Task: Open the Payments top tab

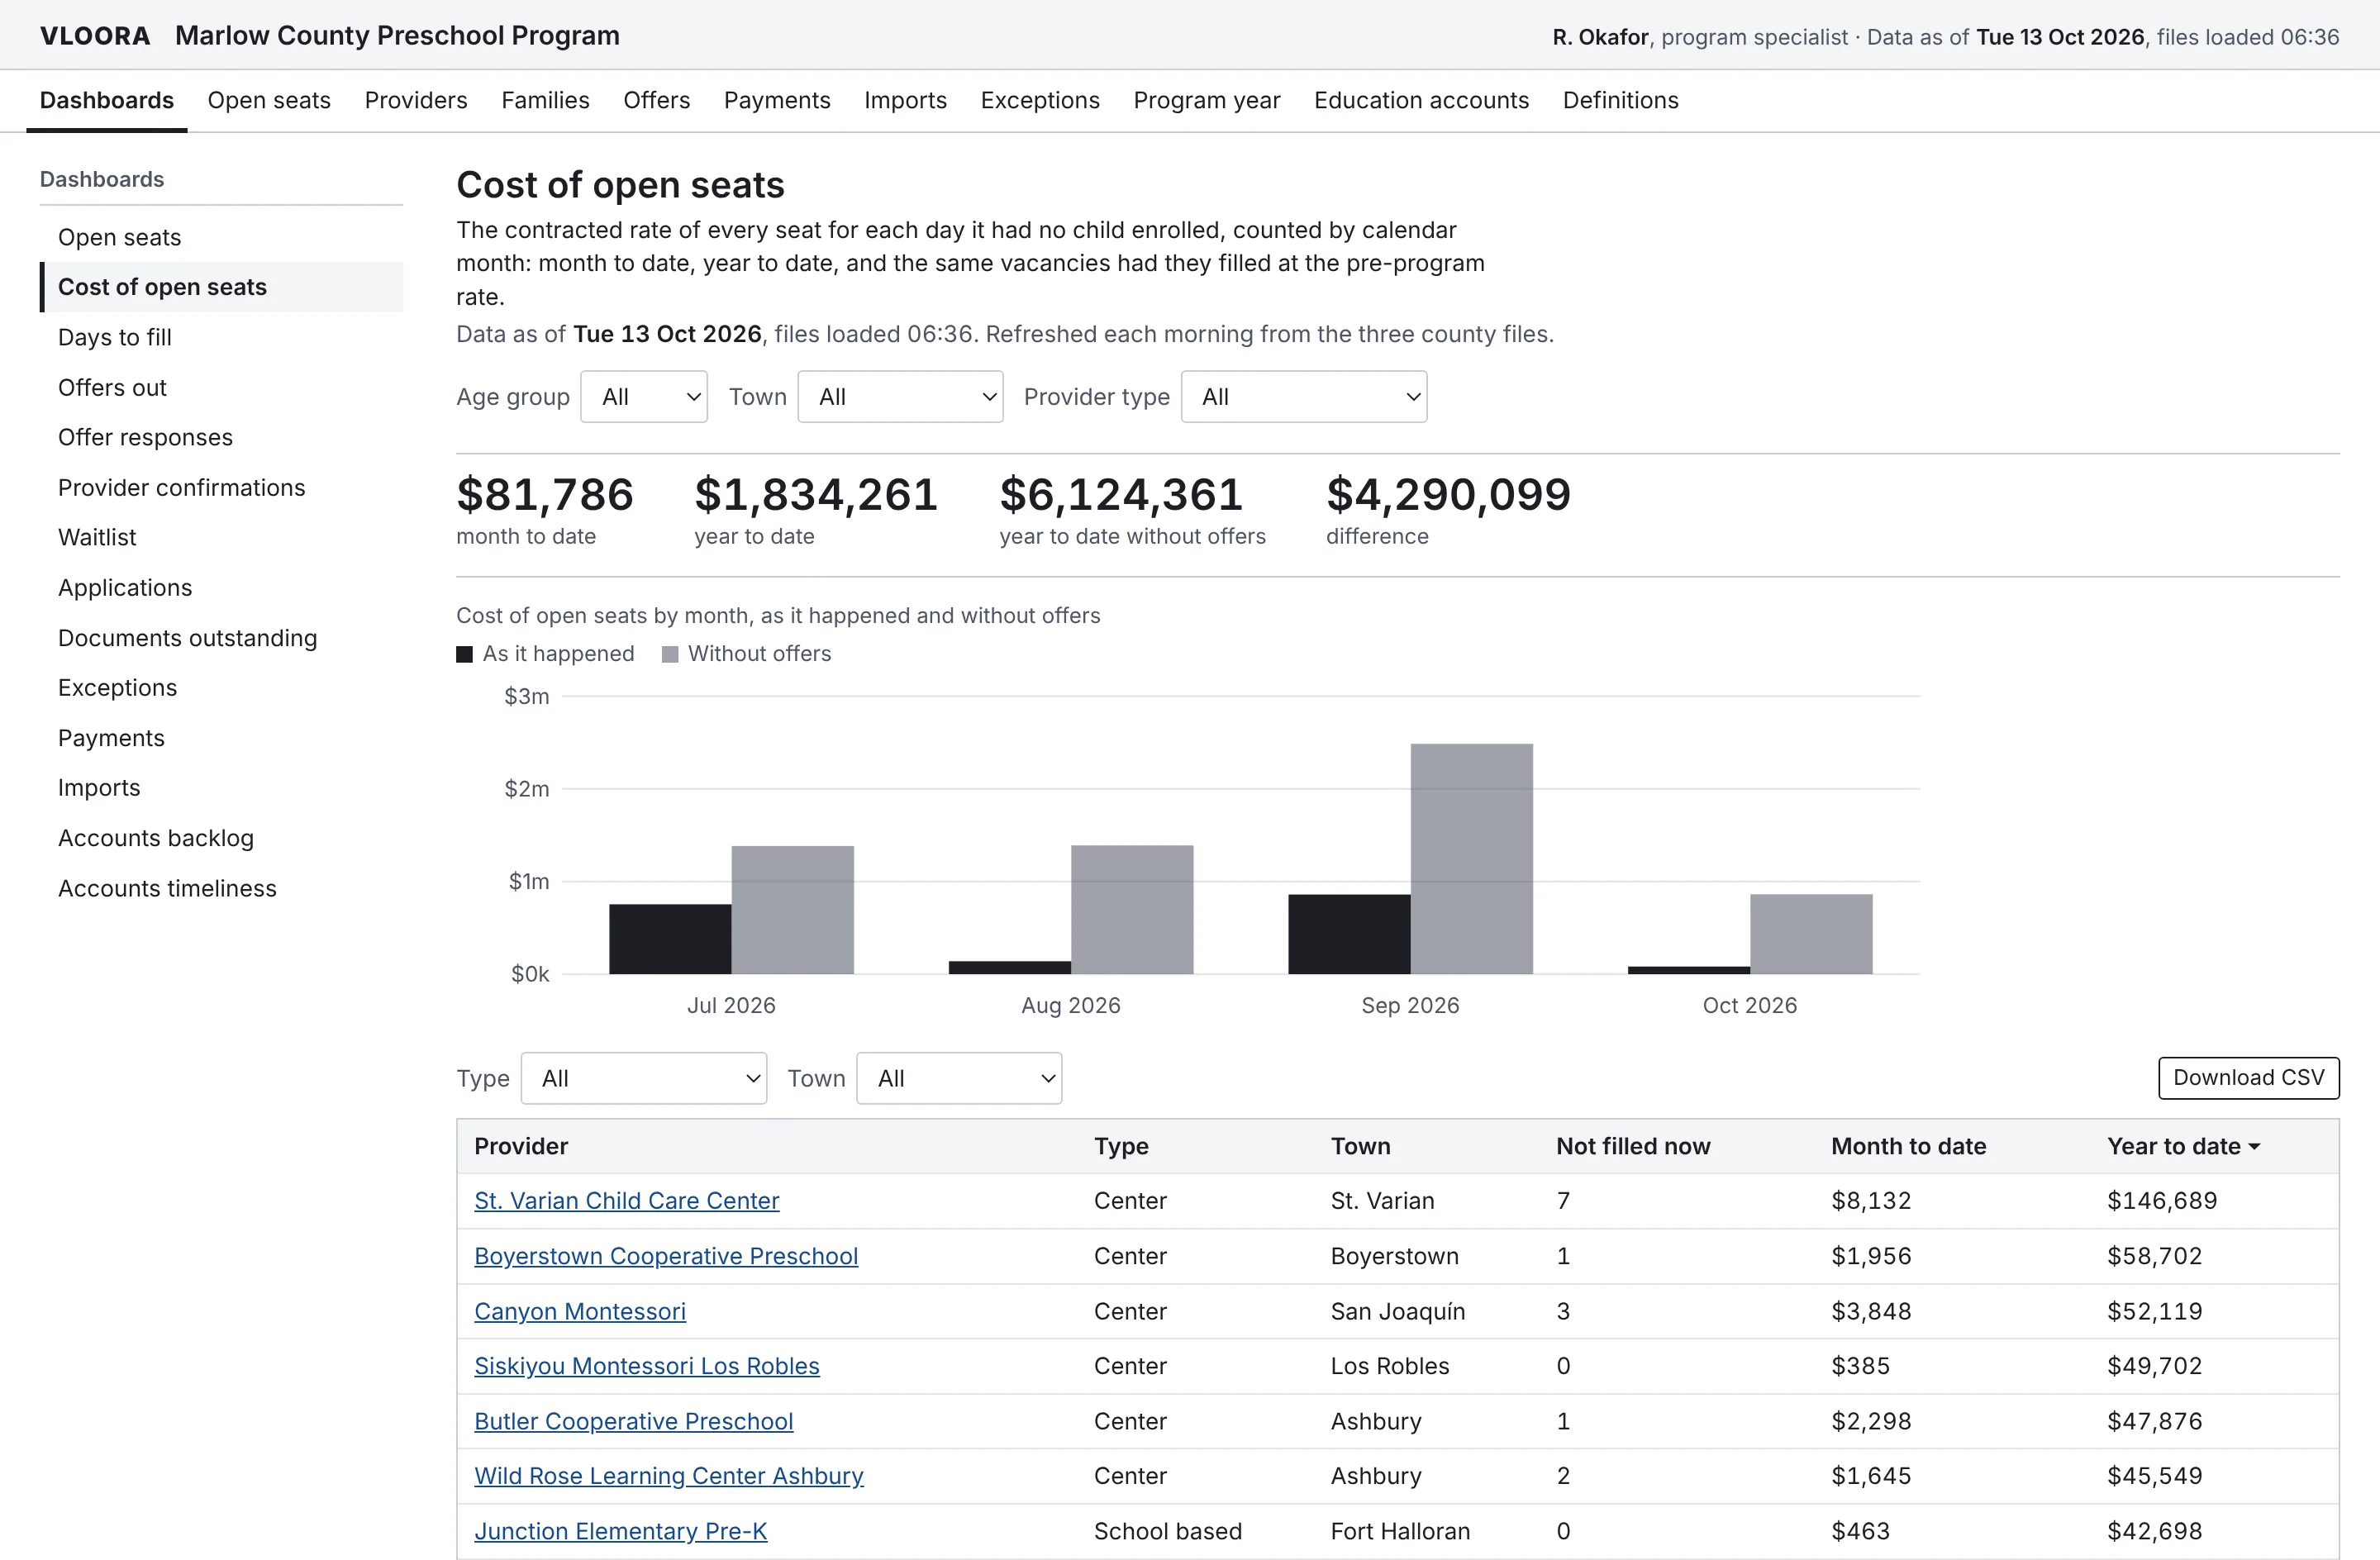Action: (x=777, y=100)
